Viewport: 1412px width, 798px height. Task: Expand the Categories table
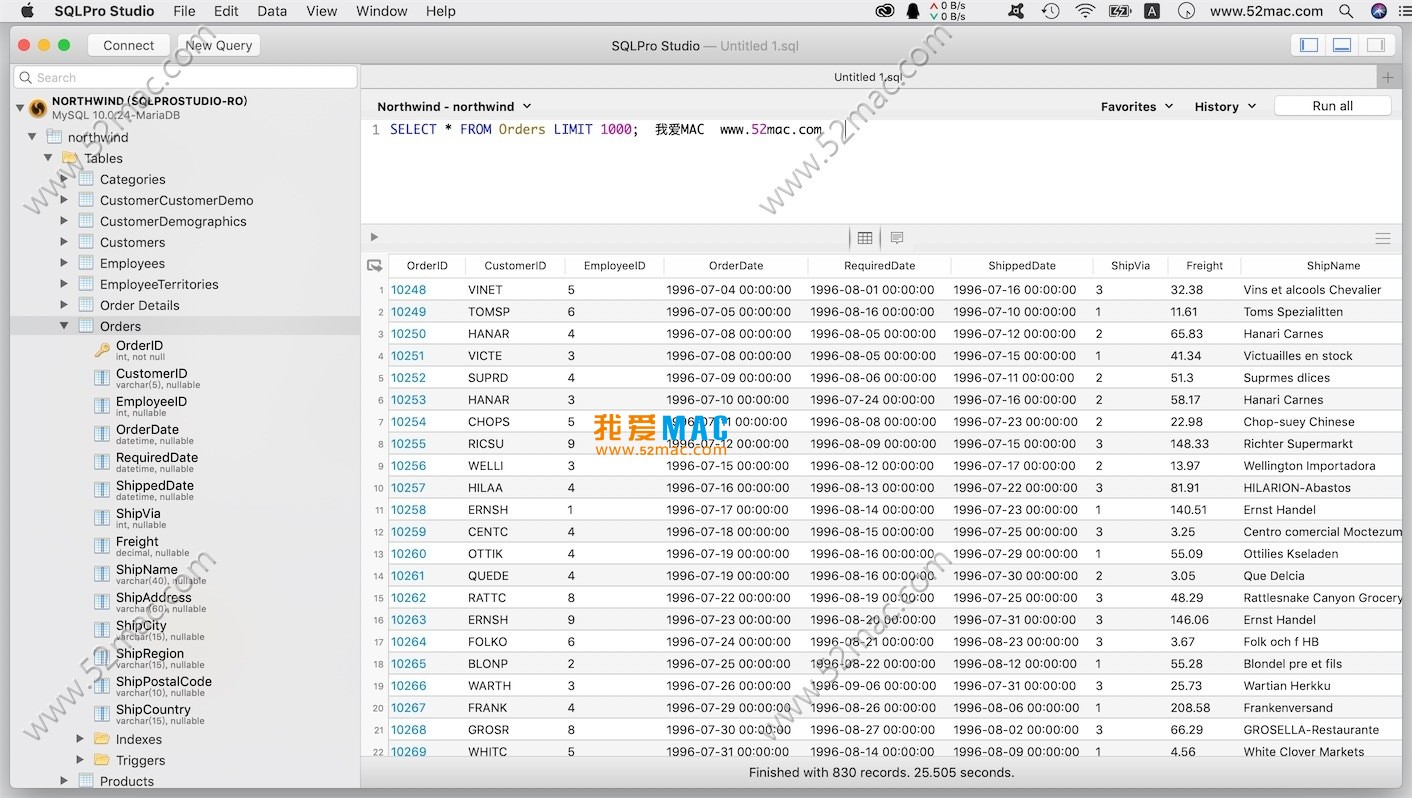coord(64,179)
